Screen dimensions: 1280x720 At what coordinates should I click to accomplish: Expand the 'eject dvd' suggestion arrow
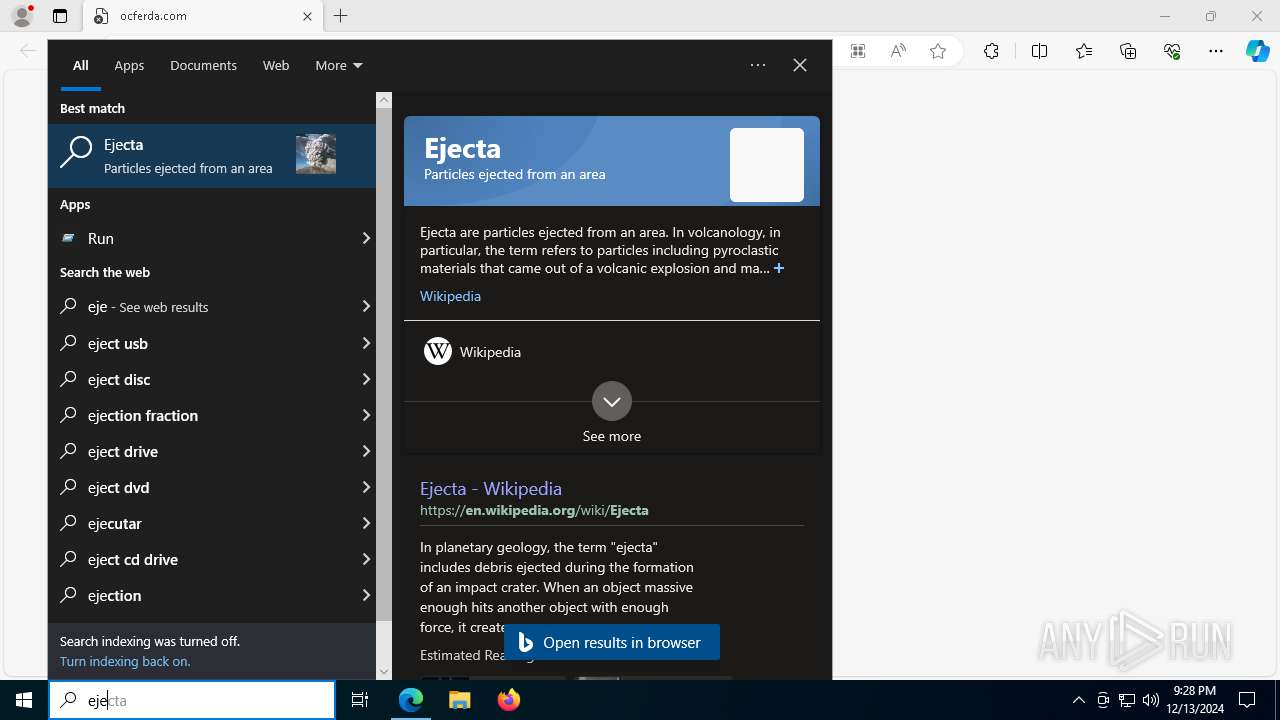pos(366,487)
